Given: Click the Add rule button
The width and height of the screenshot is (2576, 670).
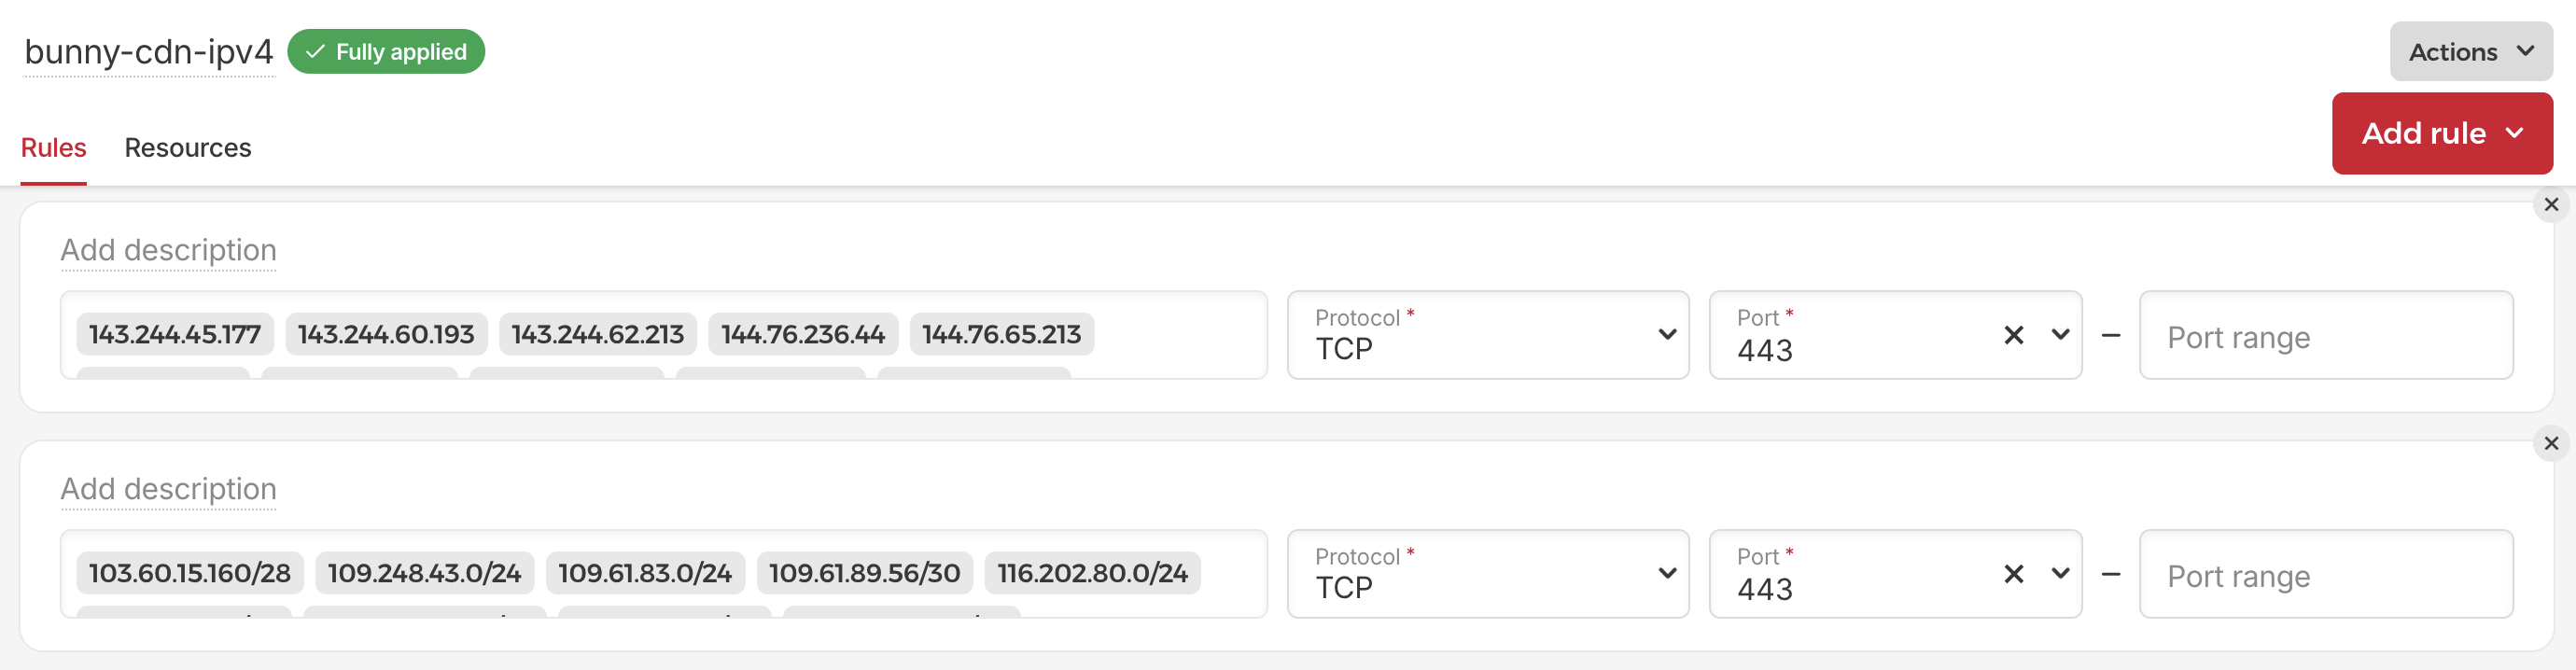Looking at the screenshot, I should coord(2441,133).
